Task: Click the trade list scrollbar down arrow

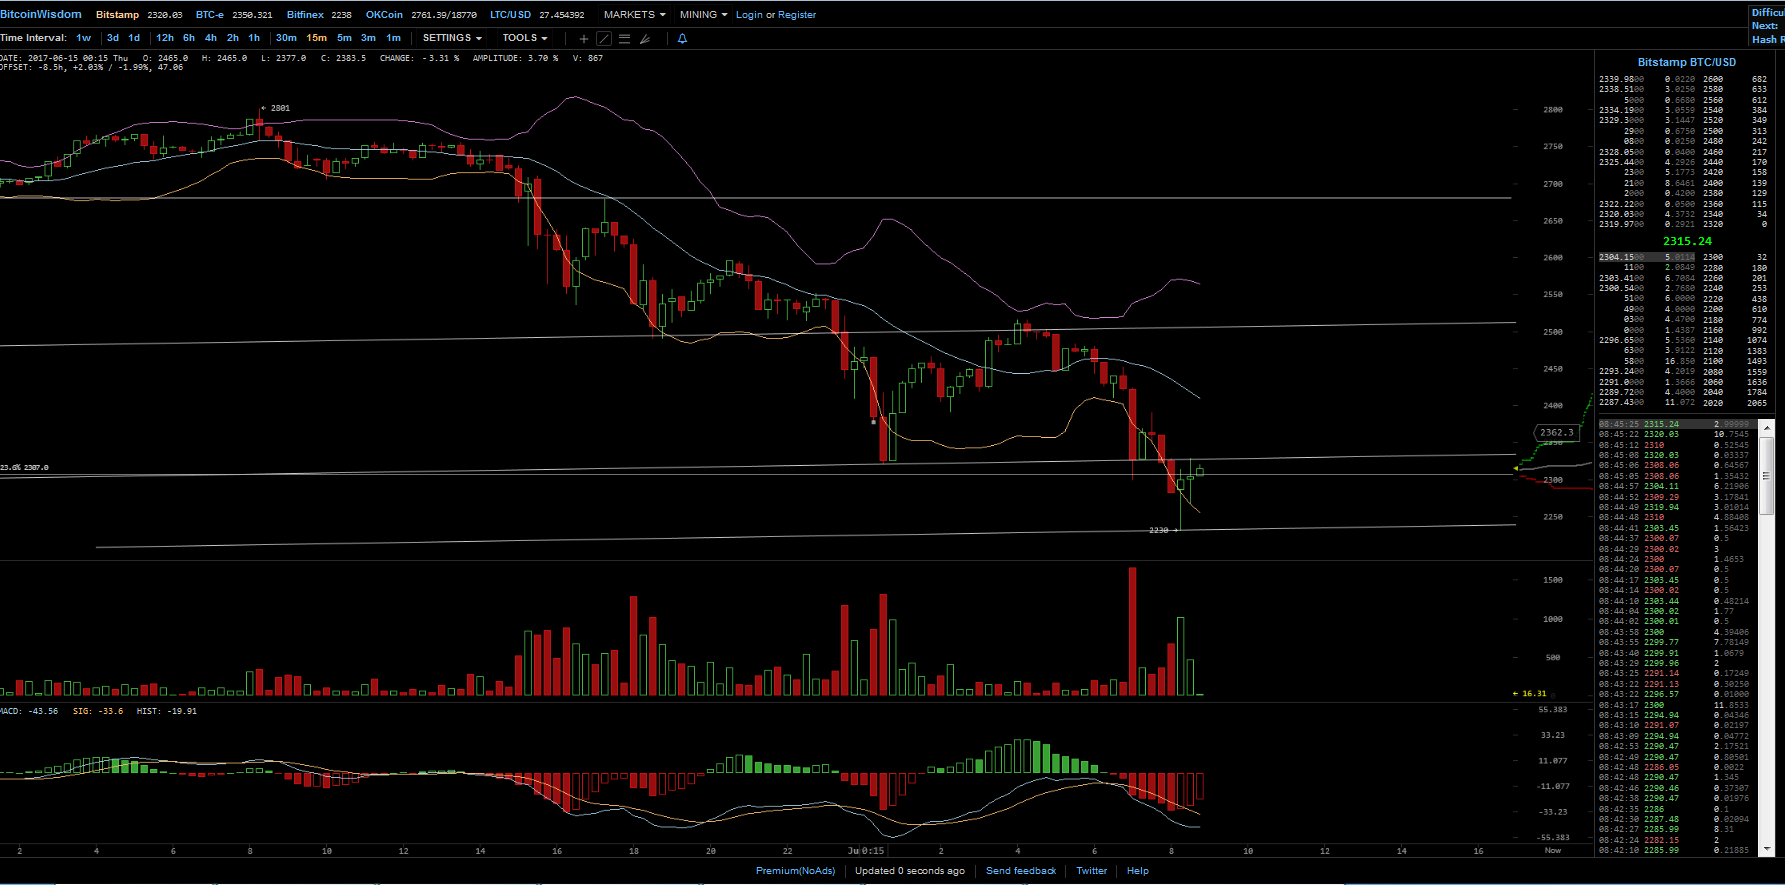Action: tap(1767, 849)
